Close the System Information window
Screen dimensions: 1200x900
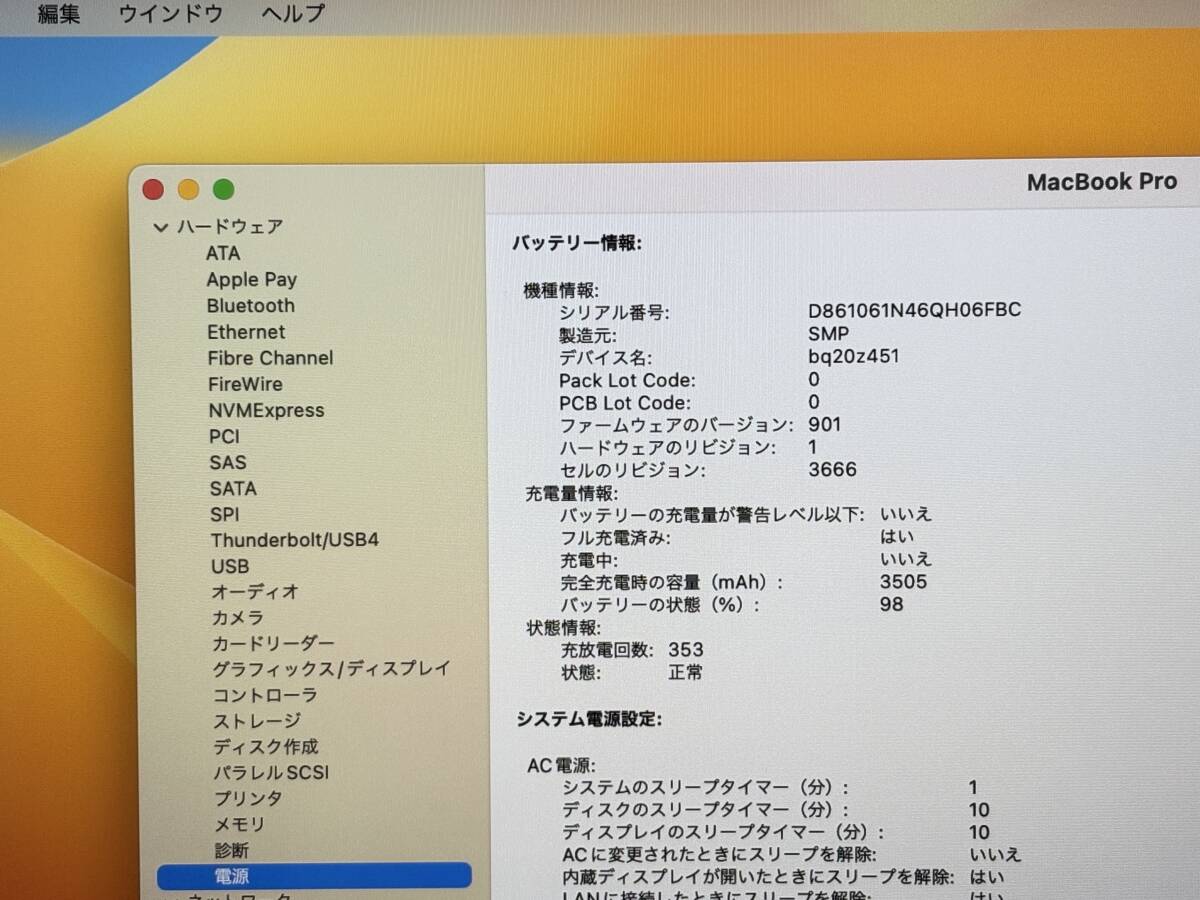[x=153, y=190]
